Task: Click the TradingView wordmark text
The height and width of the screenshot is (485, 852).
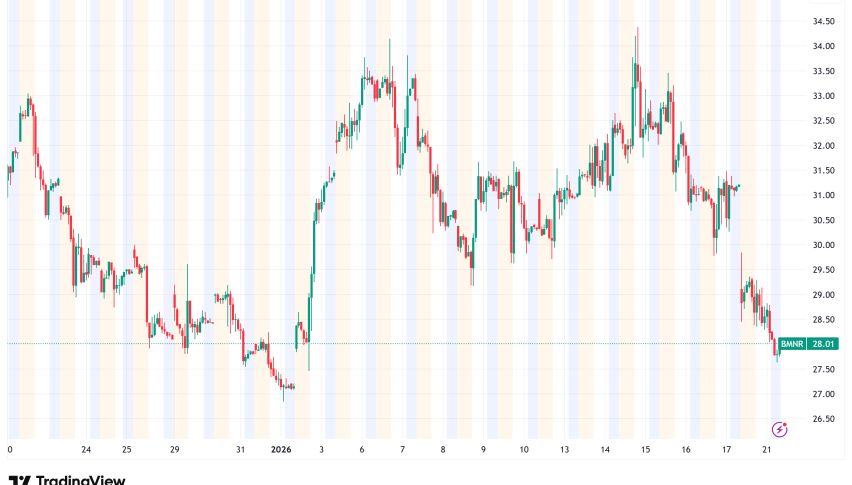Action: (80, 480)
